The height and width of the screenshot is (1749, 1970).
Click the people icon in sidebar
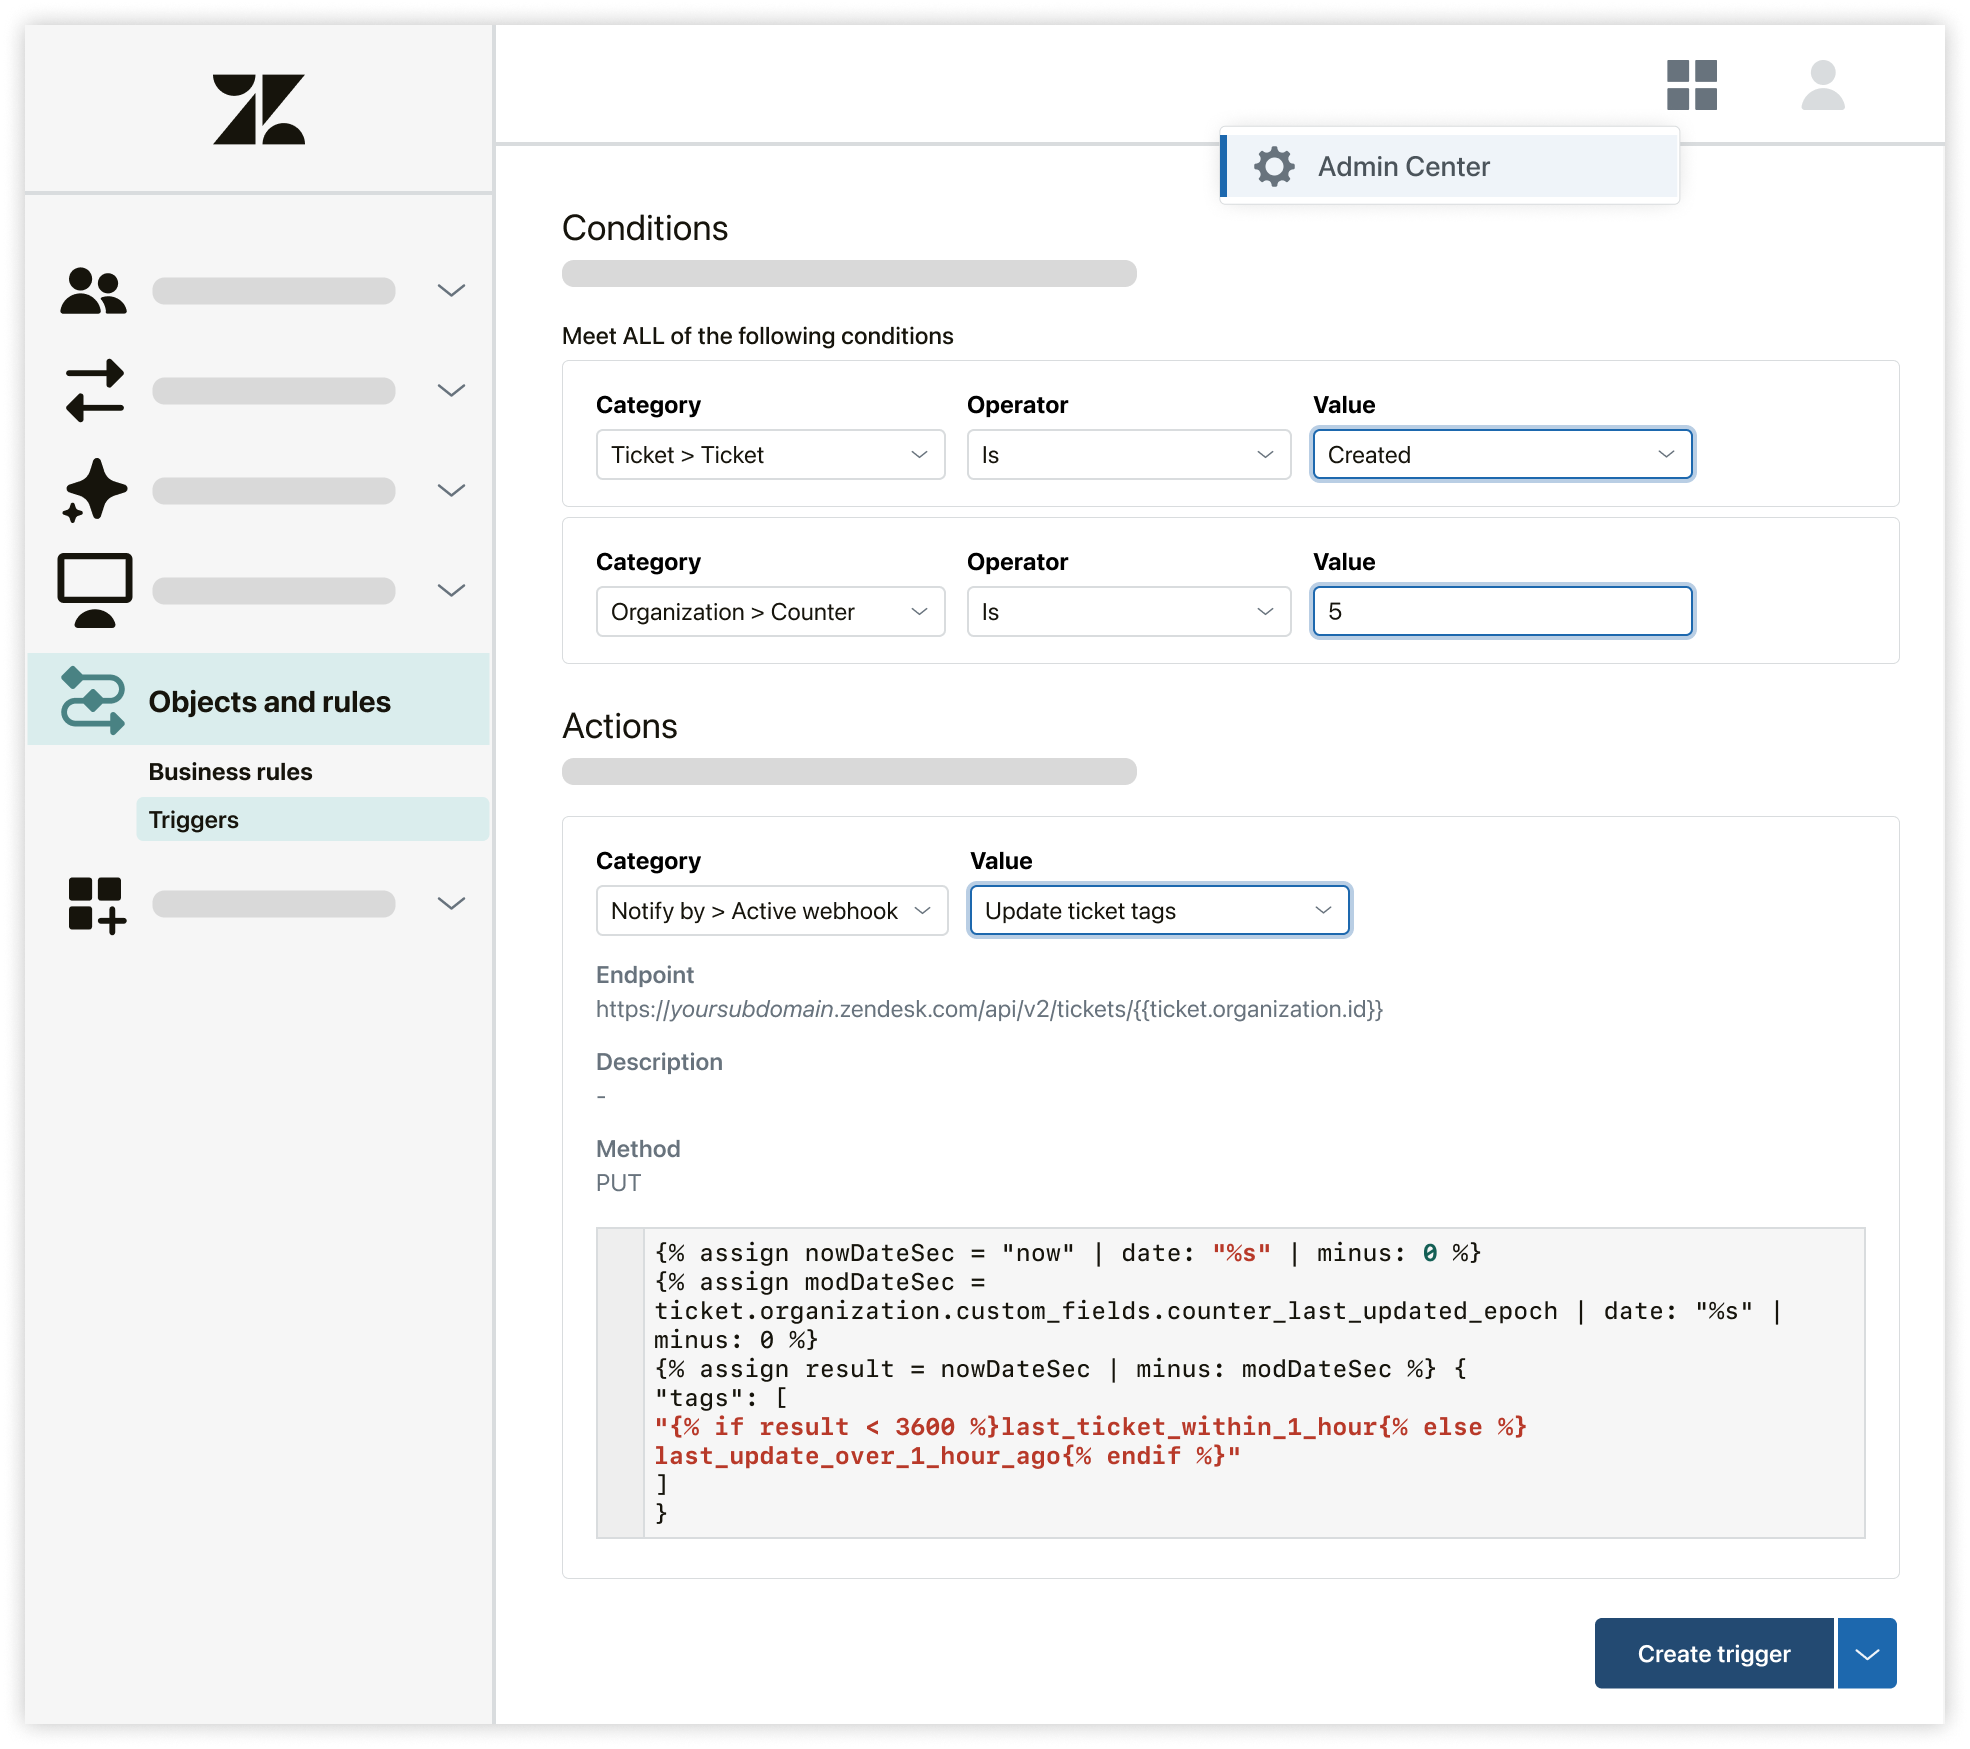93,291
